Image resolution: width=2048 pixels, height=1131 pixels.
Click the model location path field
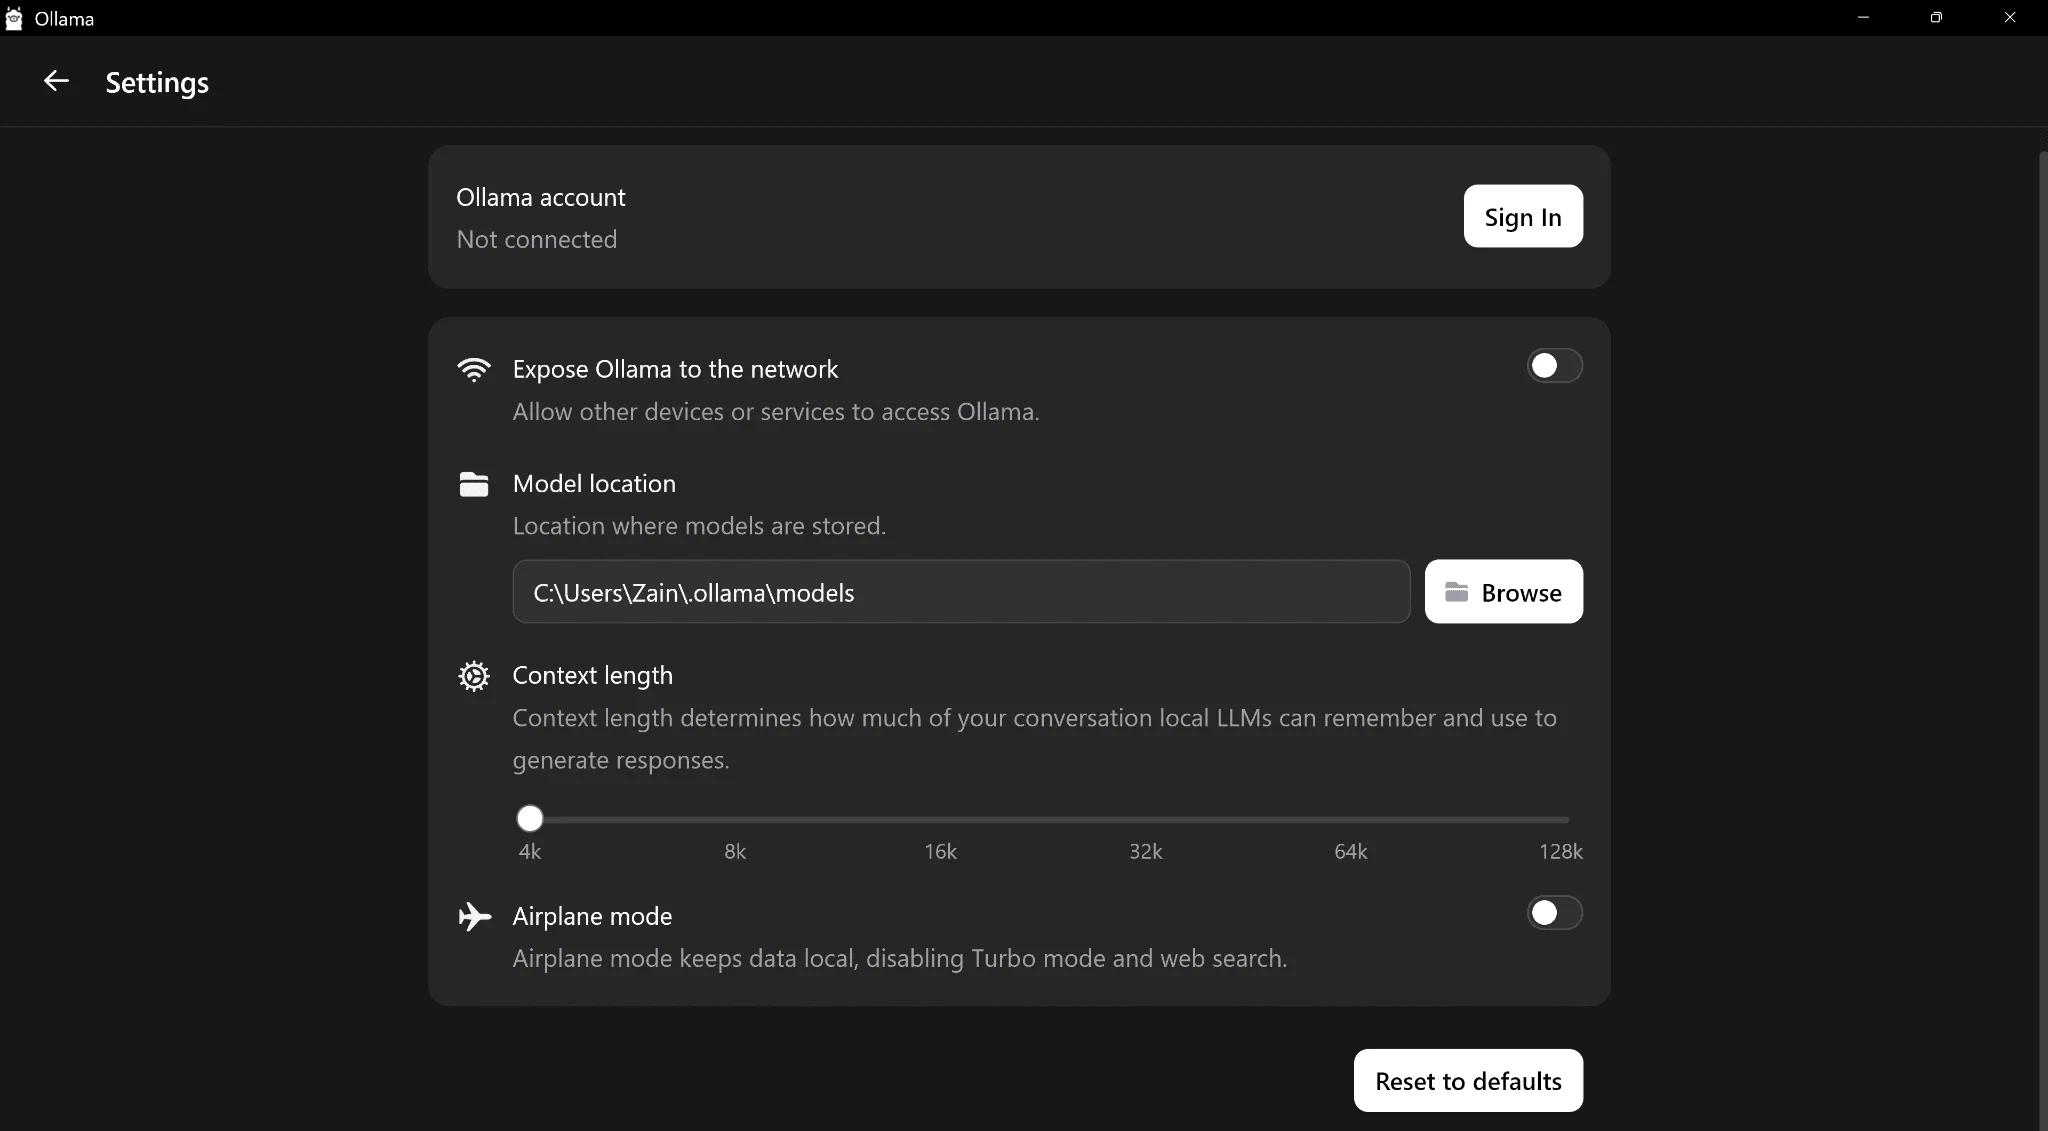(x=960, y=592)
